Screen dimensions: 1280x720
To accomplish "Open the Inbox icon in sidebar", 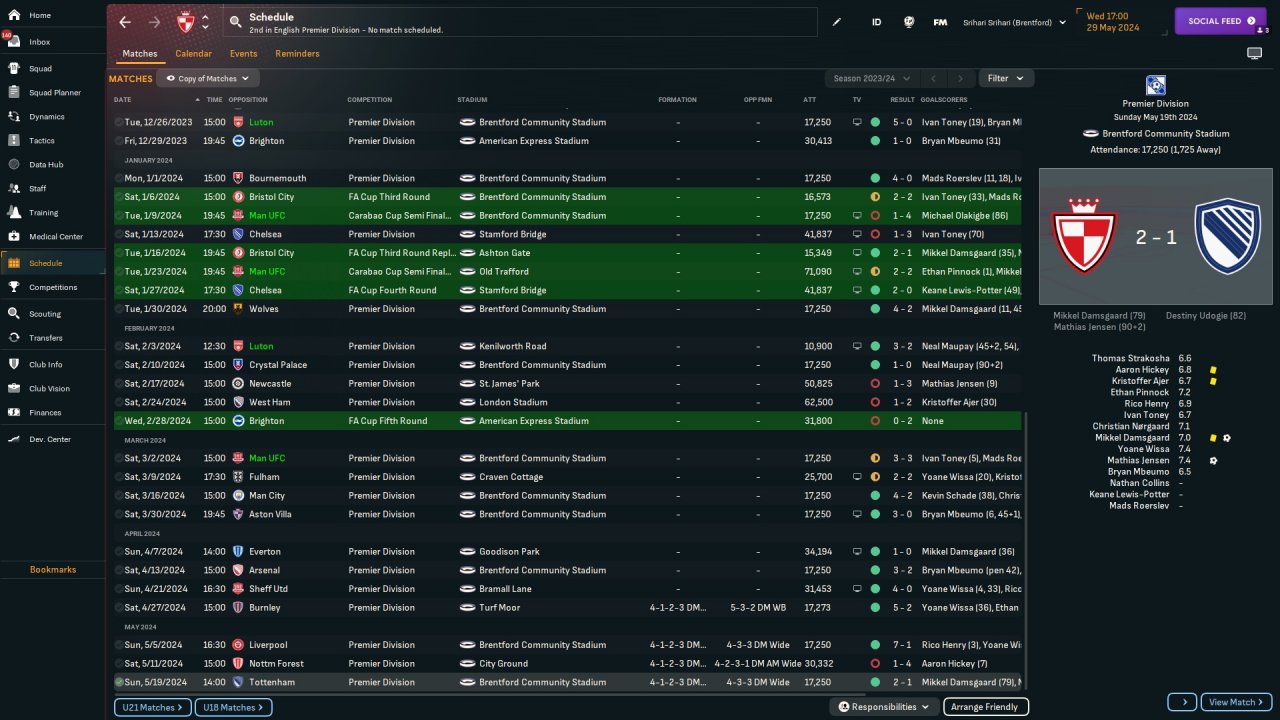I will 14,42.
